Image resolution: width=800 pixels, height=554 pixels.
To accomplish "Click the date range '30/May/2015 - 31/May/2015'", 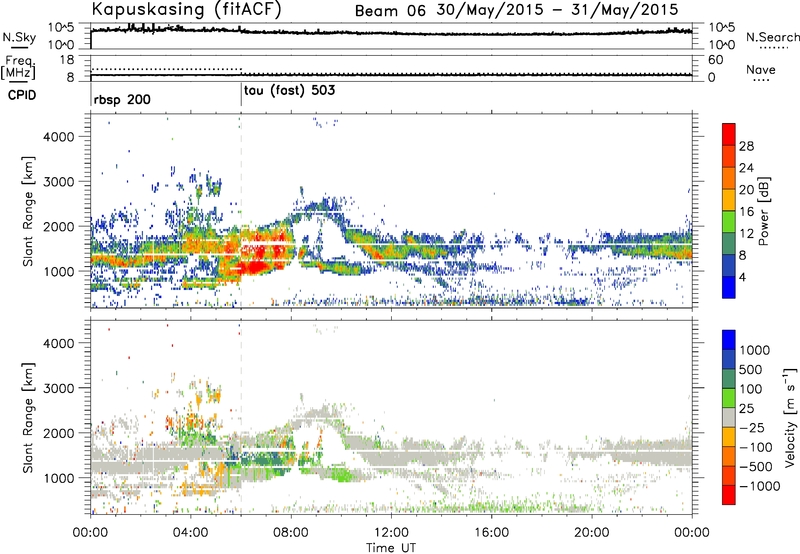I will tap(557, 10).
